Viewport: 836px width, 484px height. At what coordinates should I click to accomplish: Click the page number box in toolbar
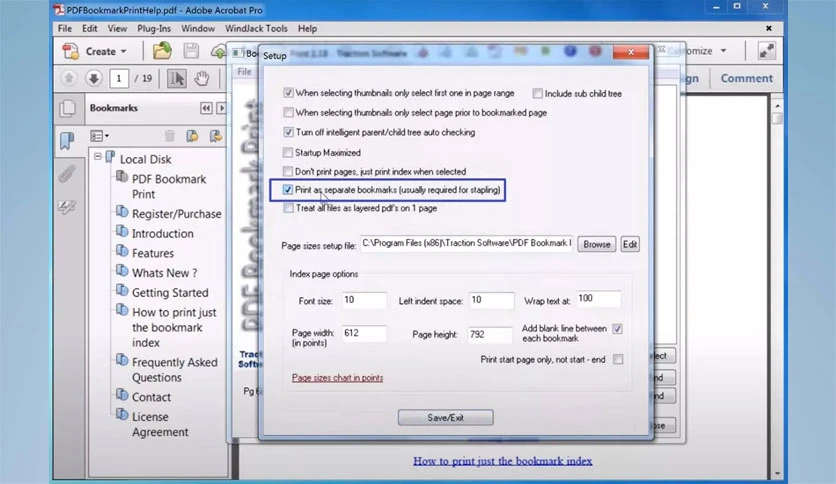pyautogui.click(x=119, y=78)
